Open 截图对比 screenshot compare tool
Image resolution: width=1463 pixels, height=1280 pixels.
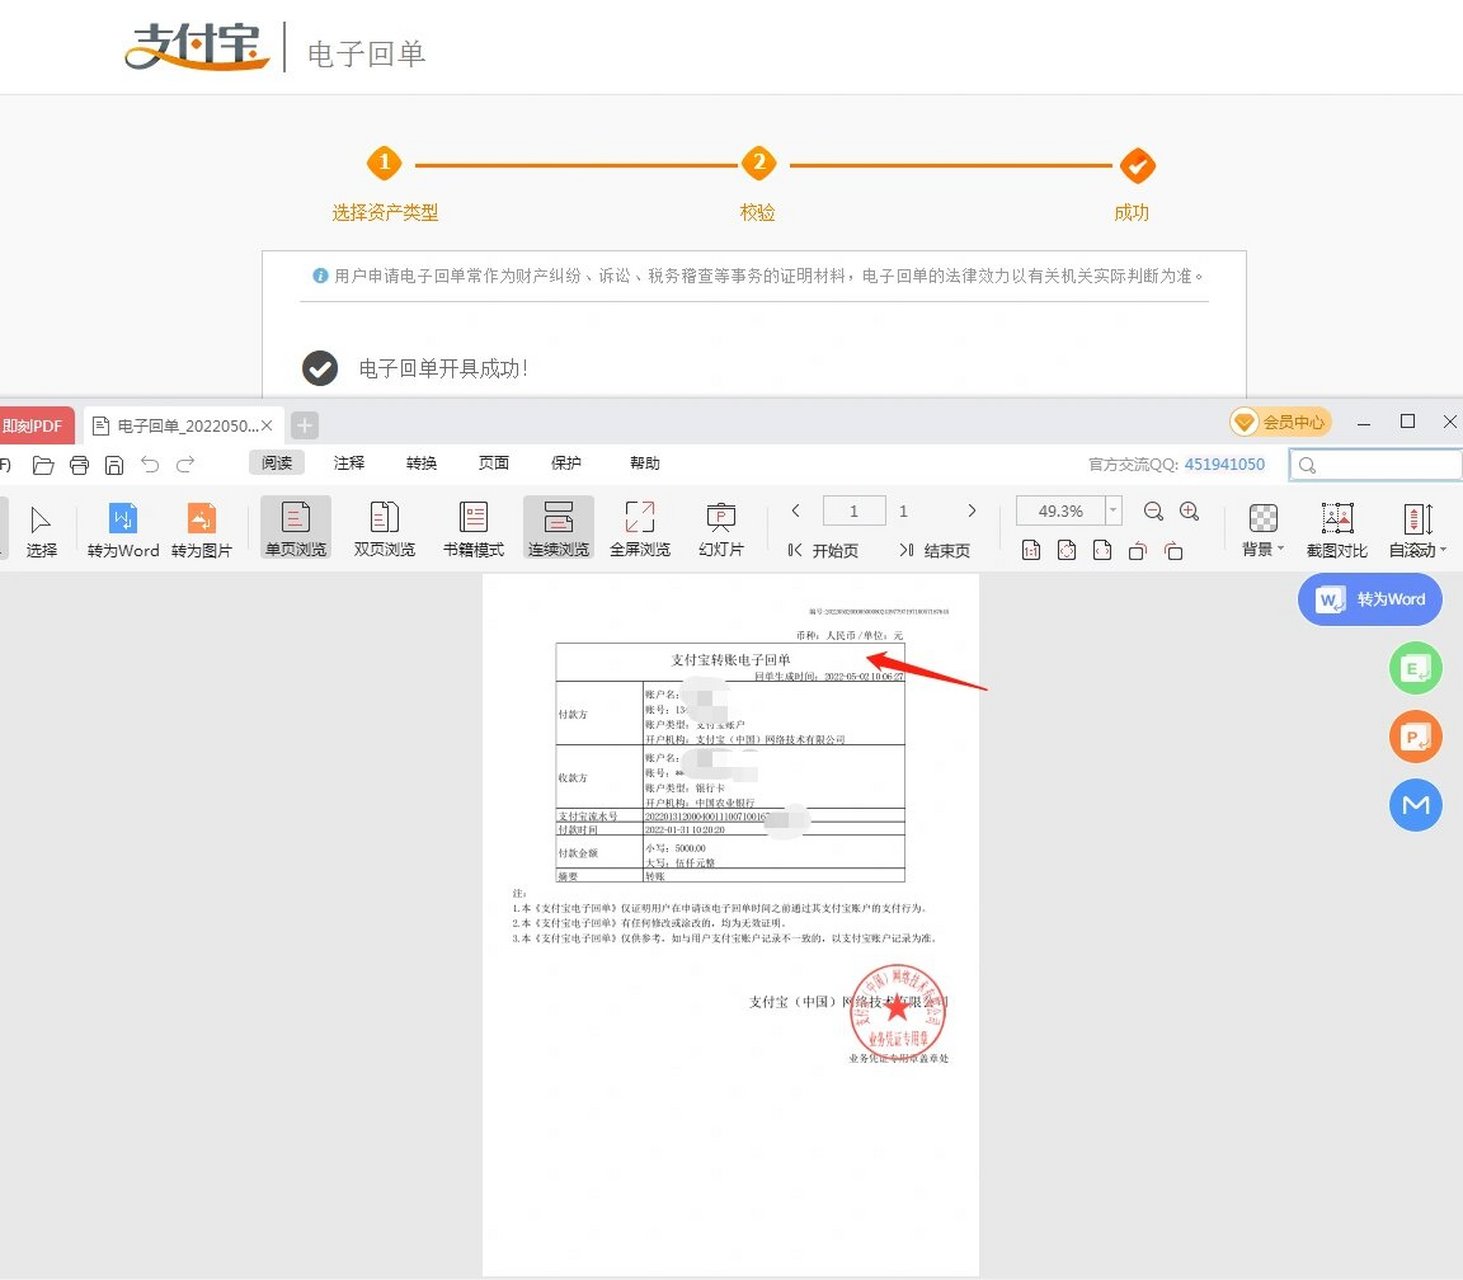(x=1337, y=530)
